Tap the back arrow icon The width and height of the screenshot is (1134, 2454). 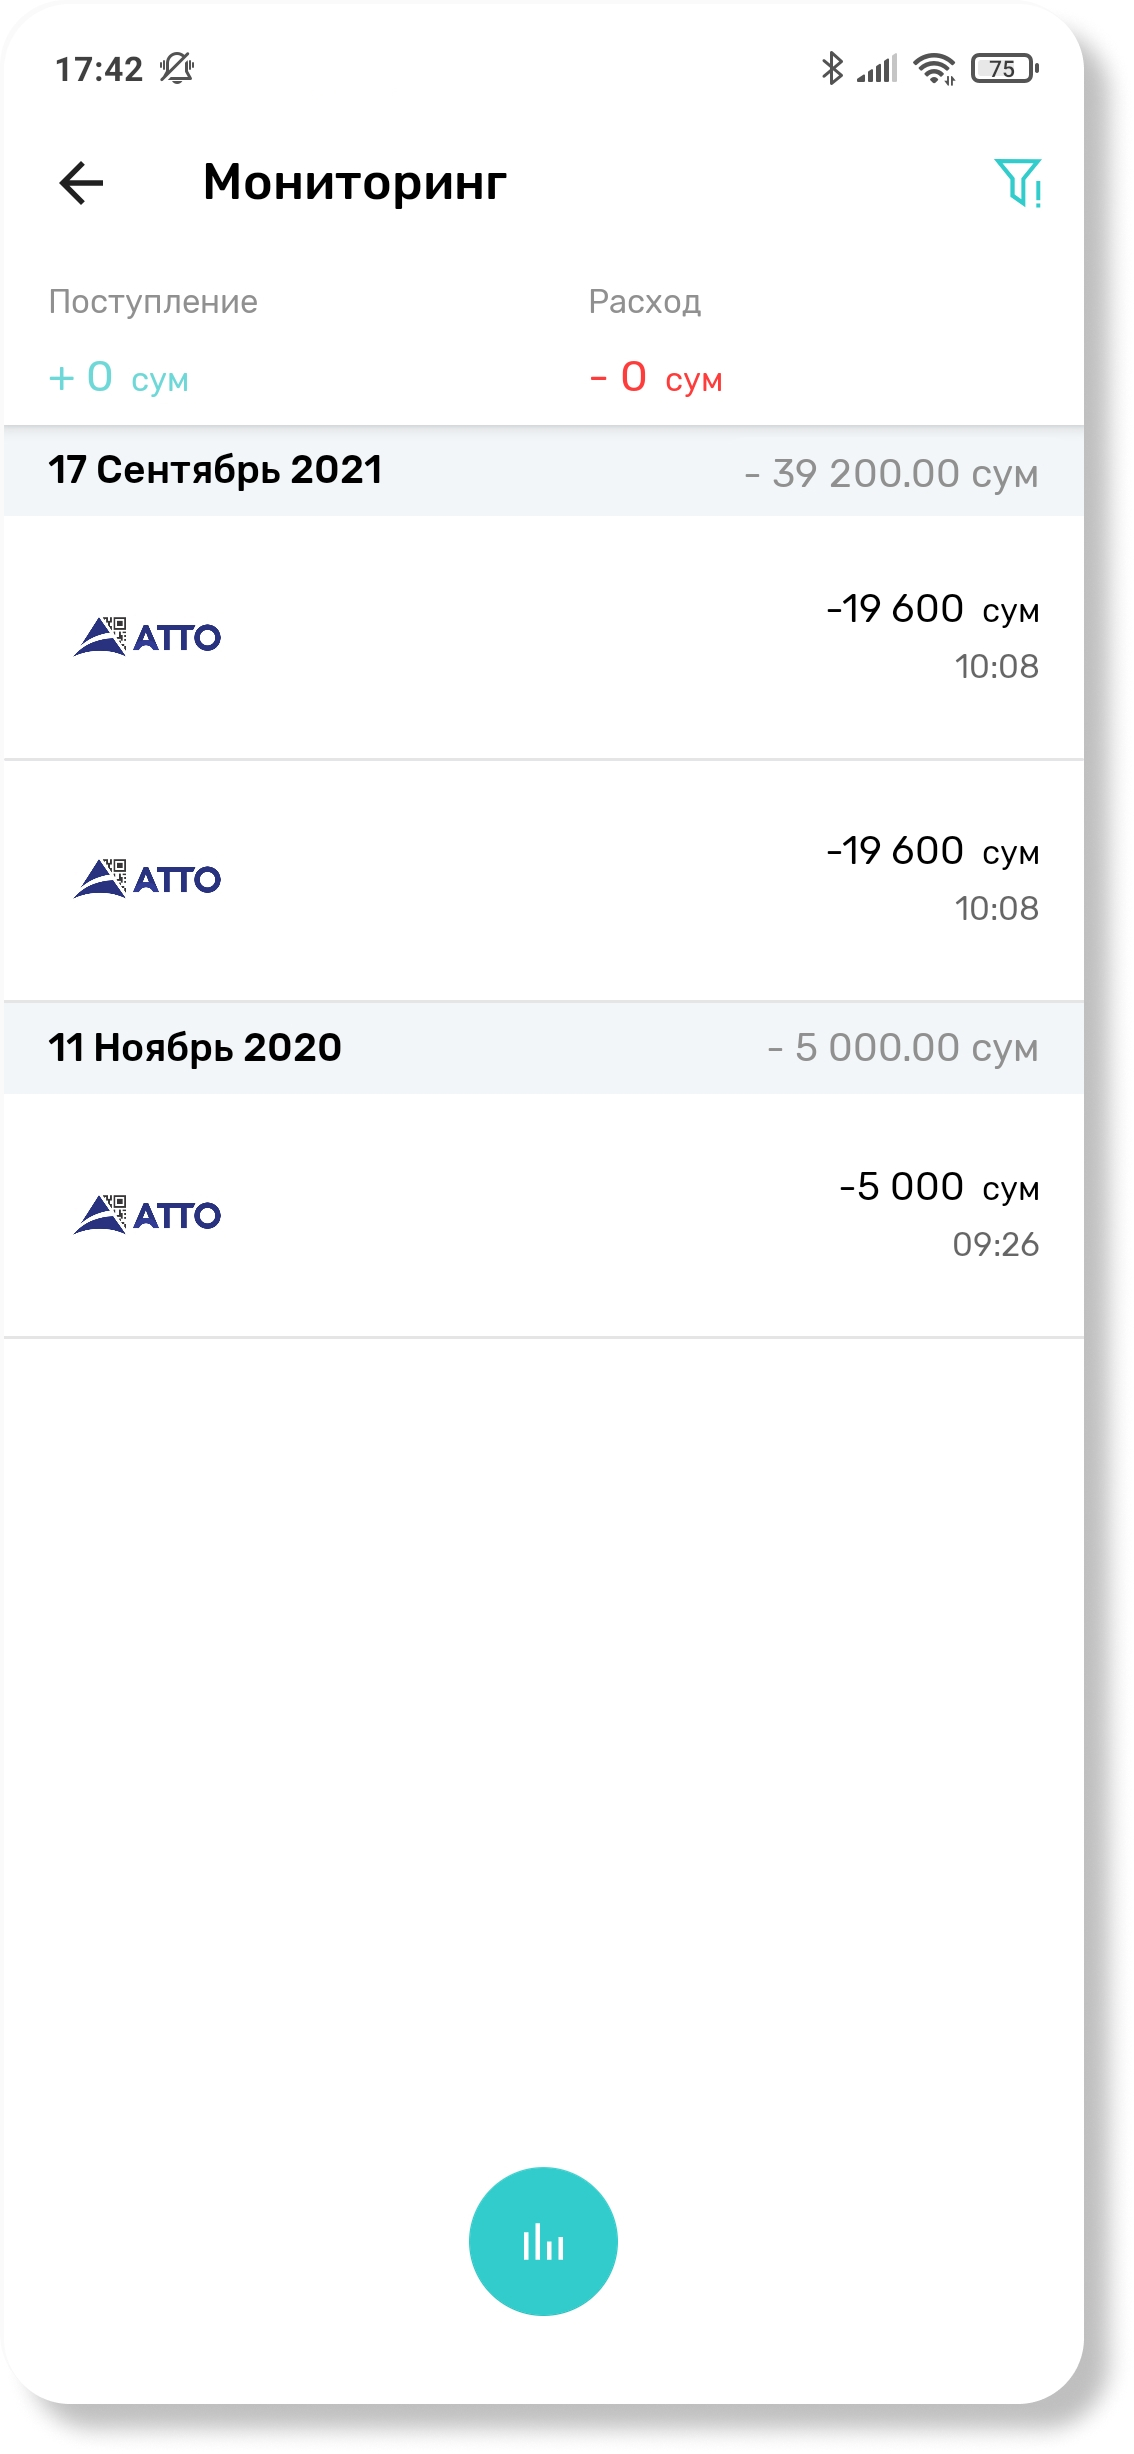point(81,183)
